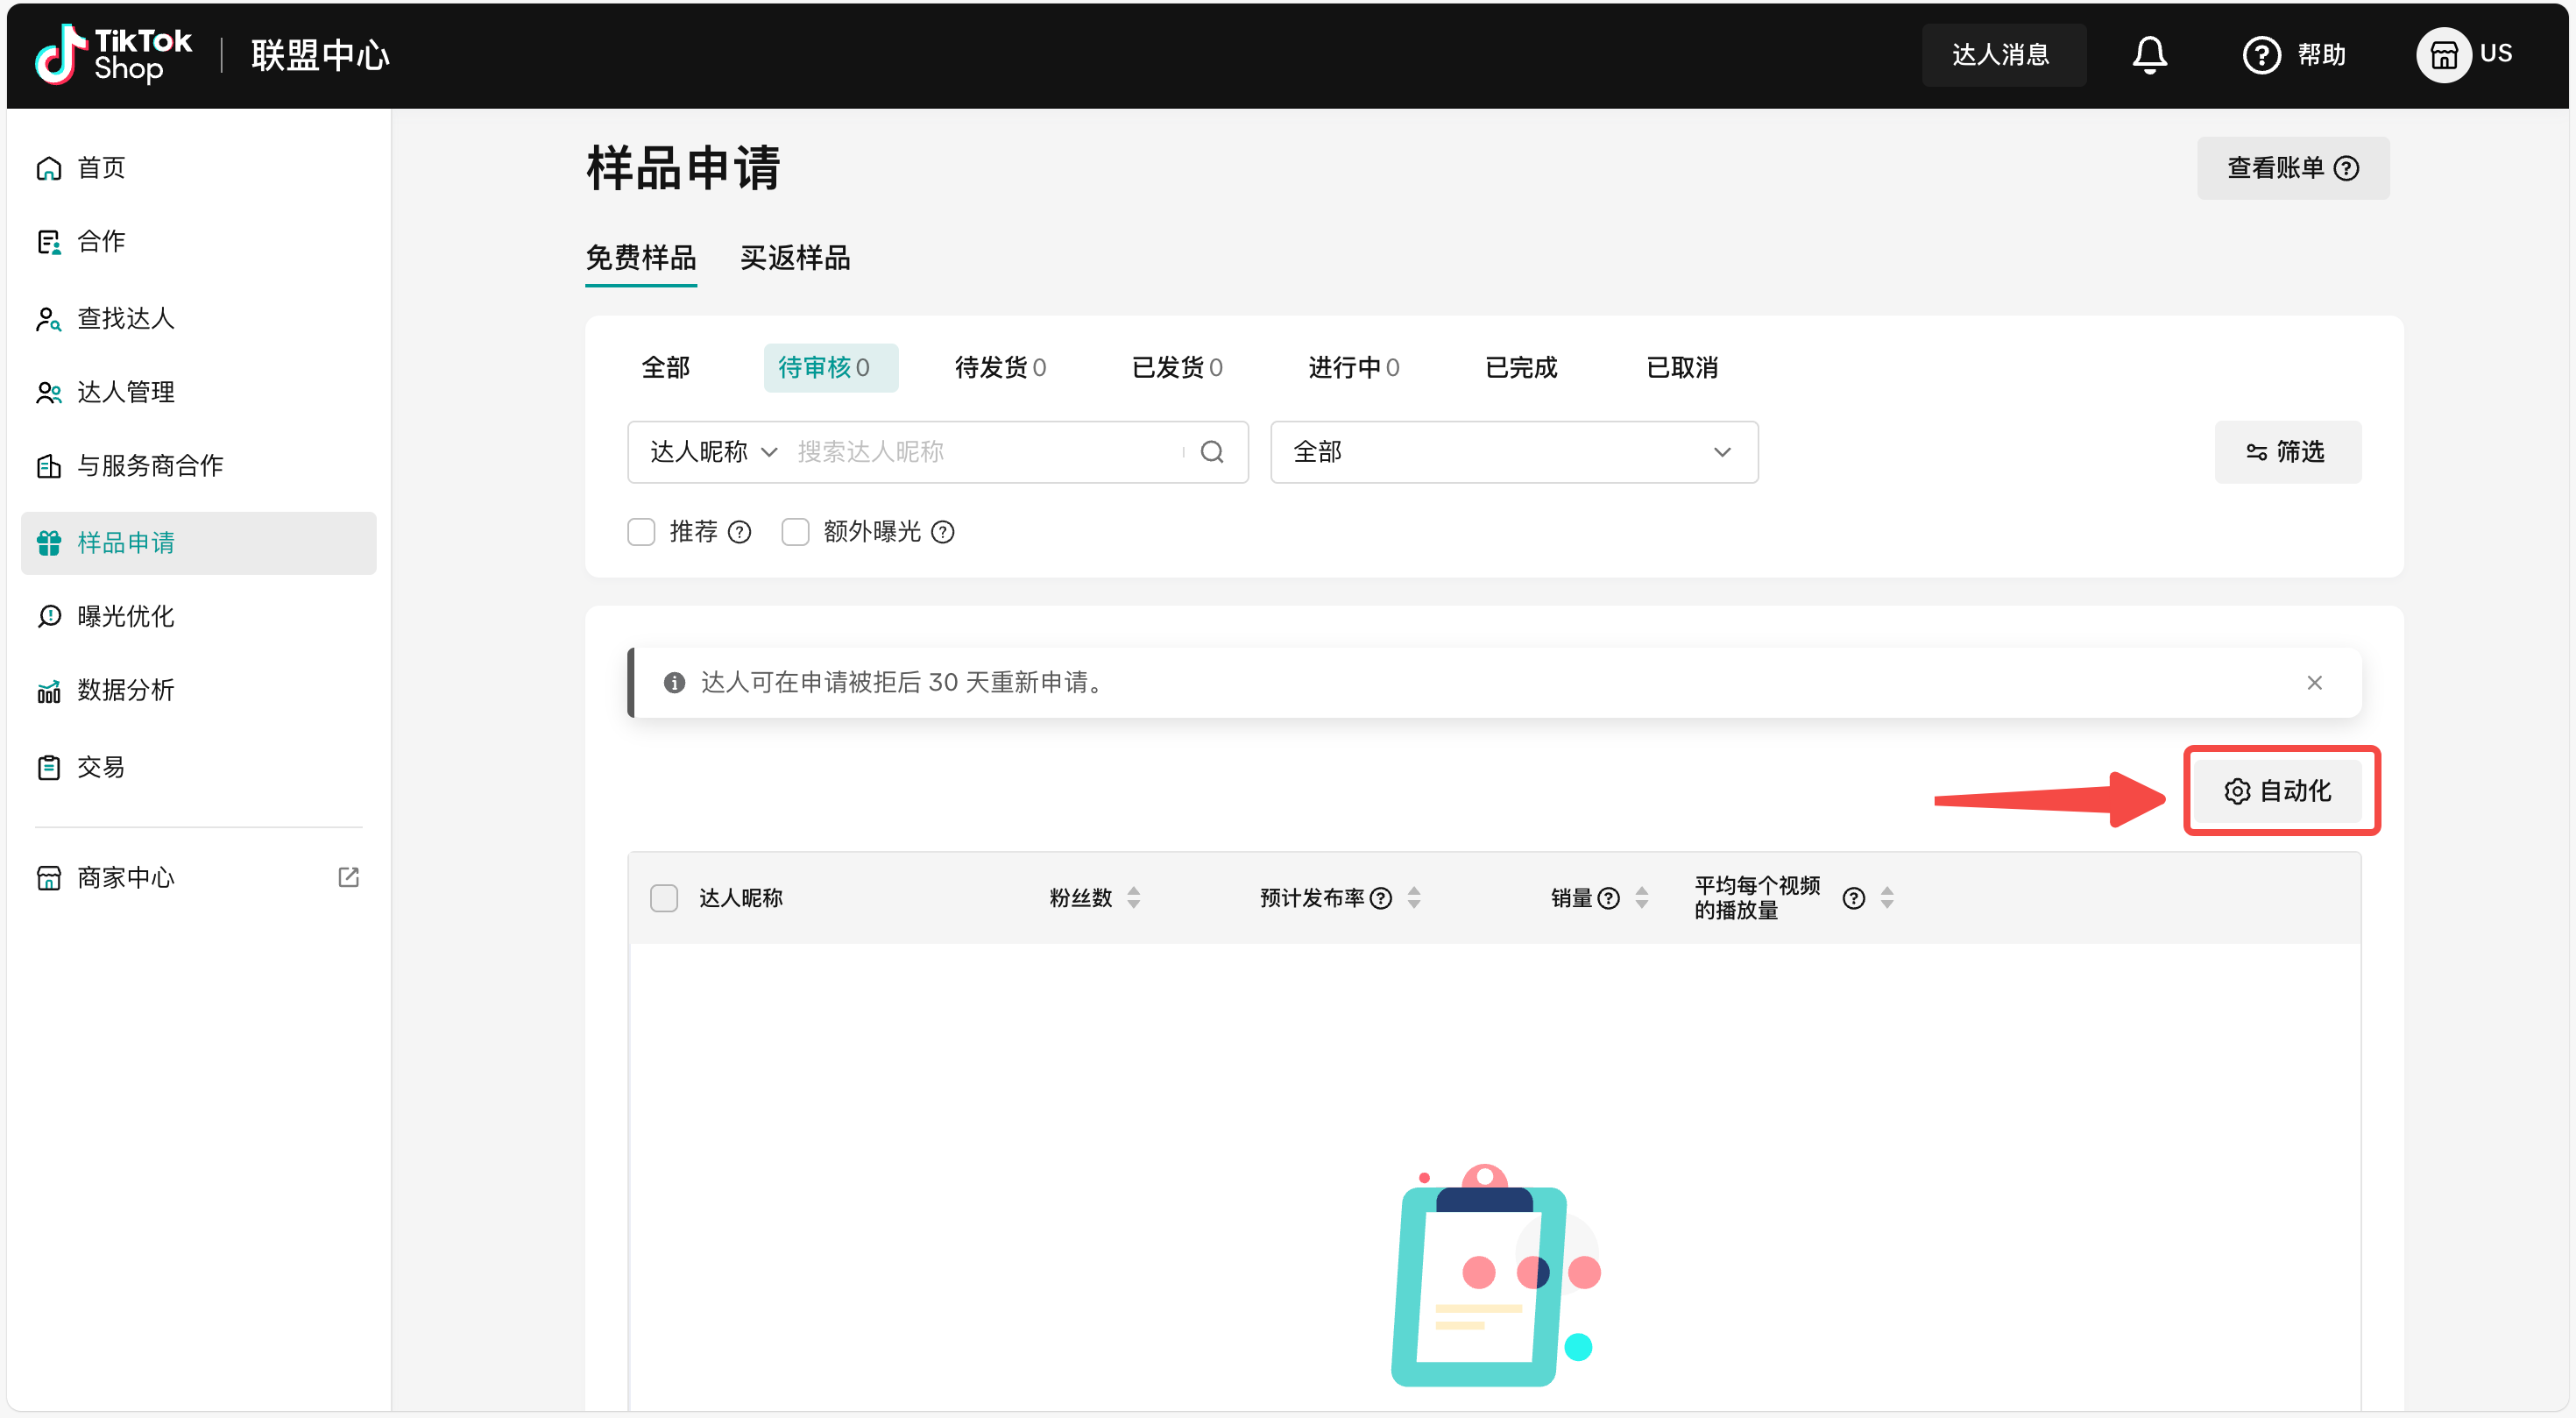Image resolution: width=2576 pixels, height=1418 pixels.
Task: Open the 全部 filter dropdown
Action: pos(1513,452)
